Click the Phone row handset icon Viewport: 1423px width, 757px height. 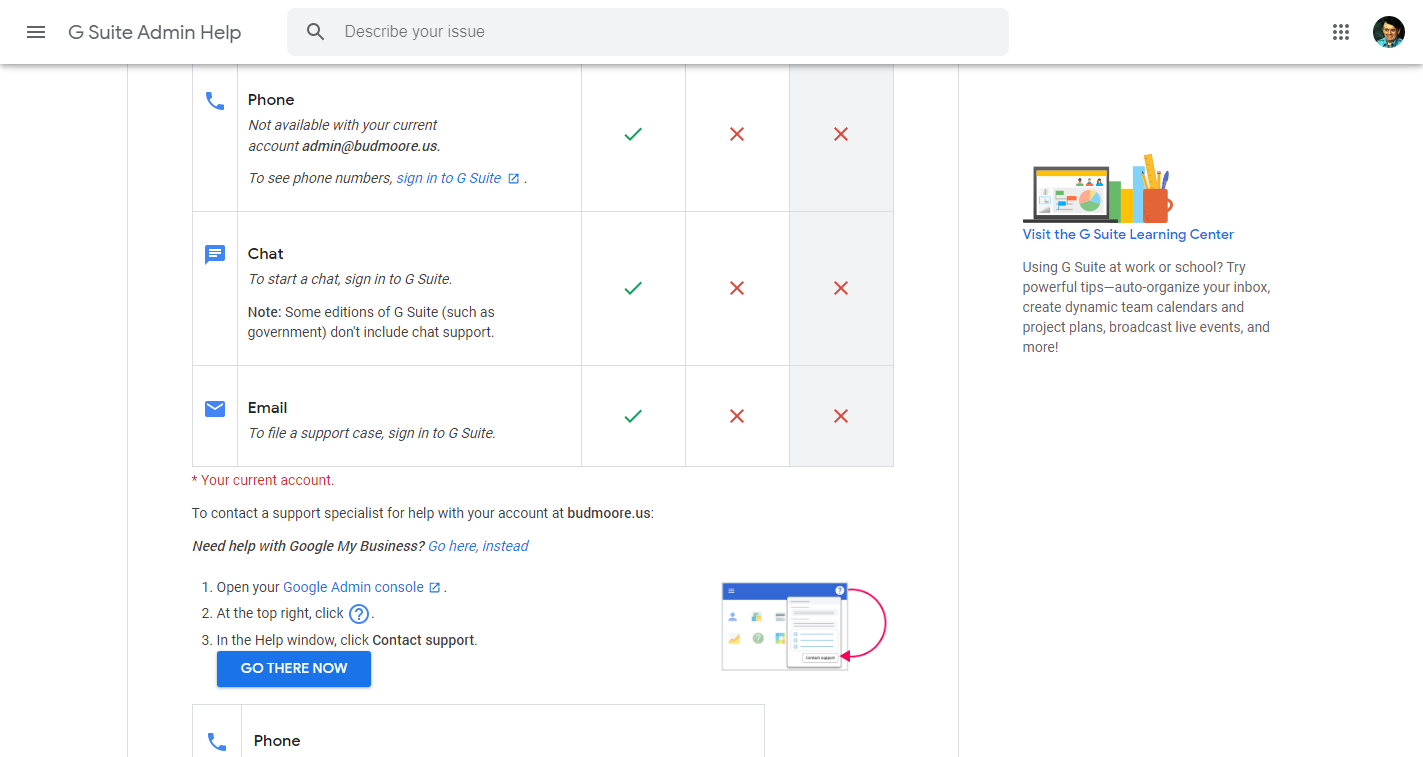(215, 101)
